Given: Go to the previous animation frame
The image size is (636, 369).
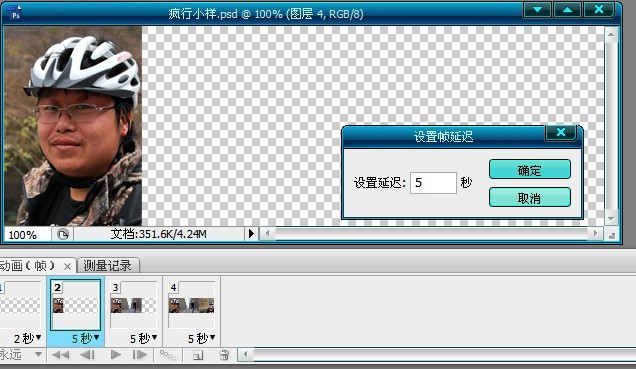Looking at the screenshot, I should pos(87,355).
